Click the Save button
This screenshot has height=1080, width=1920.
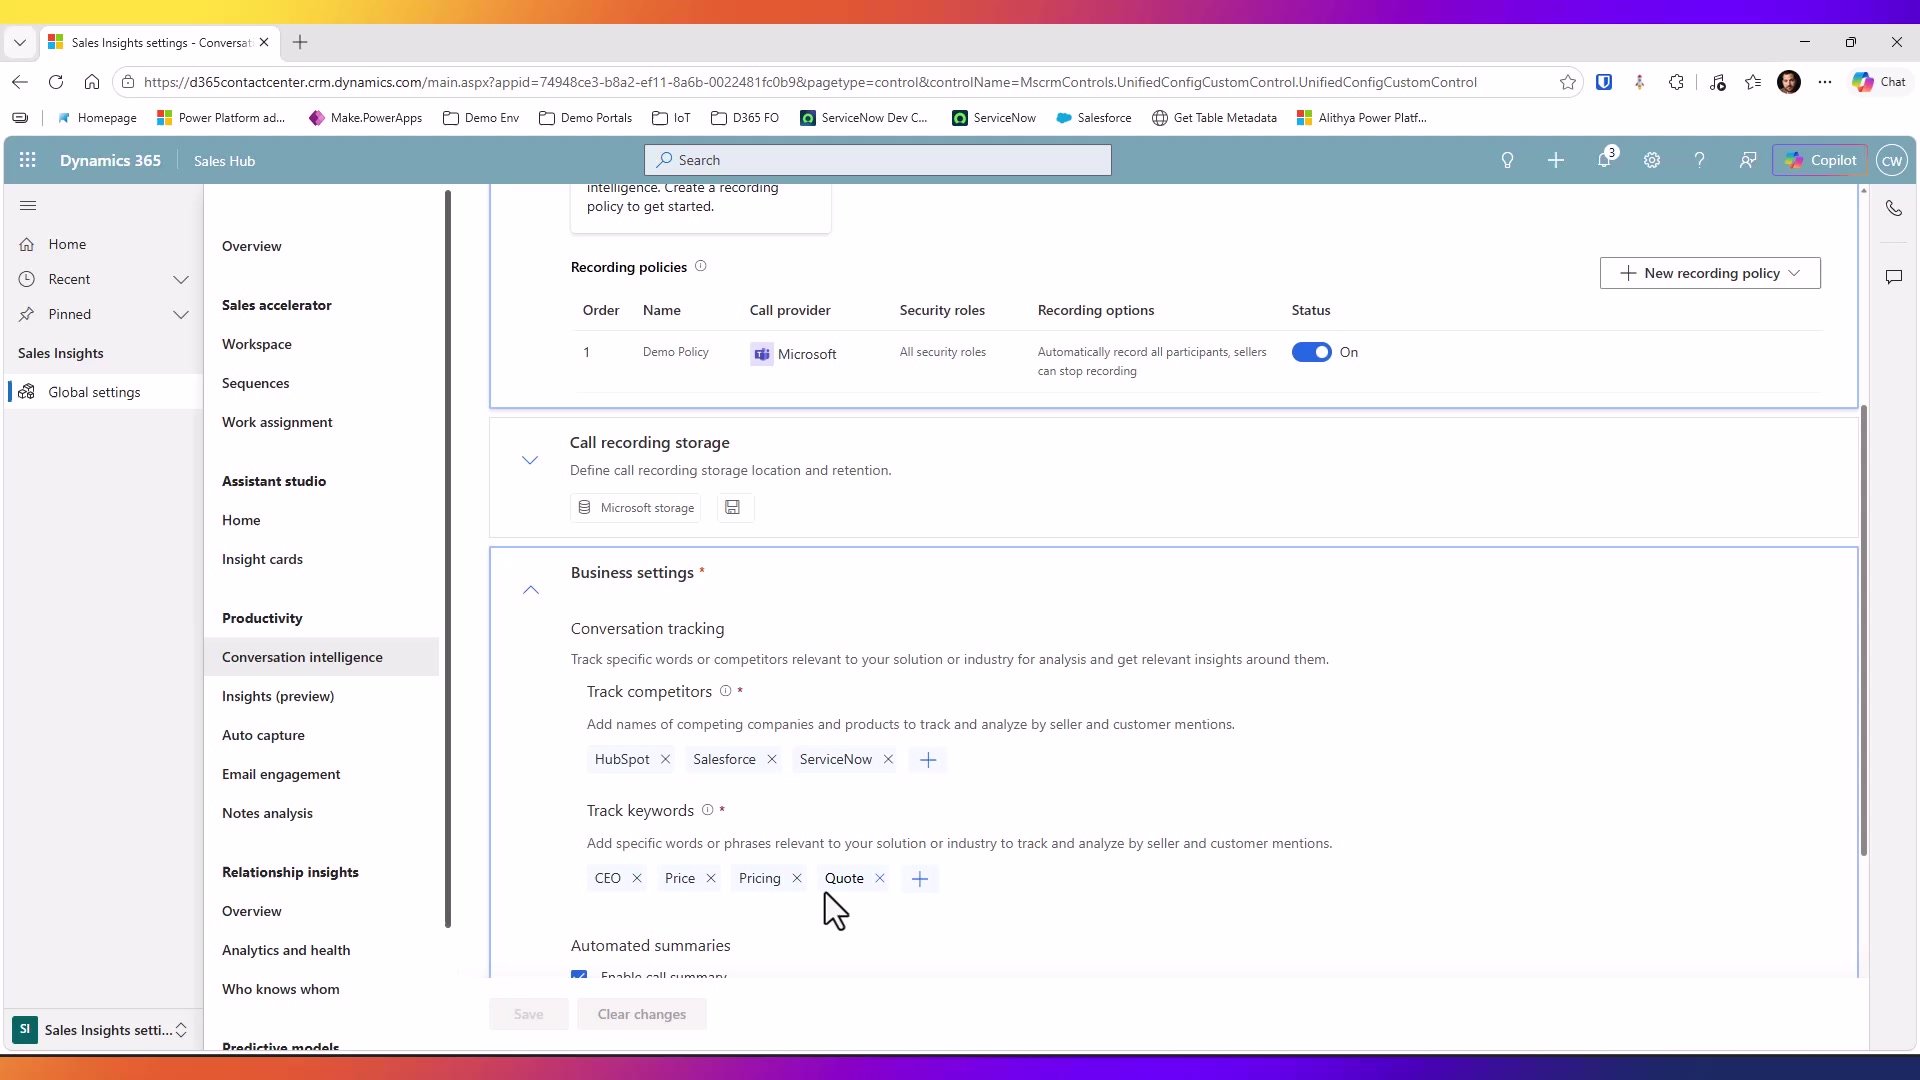click(x=528, y=1014)
